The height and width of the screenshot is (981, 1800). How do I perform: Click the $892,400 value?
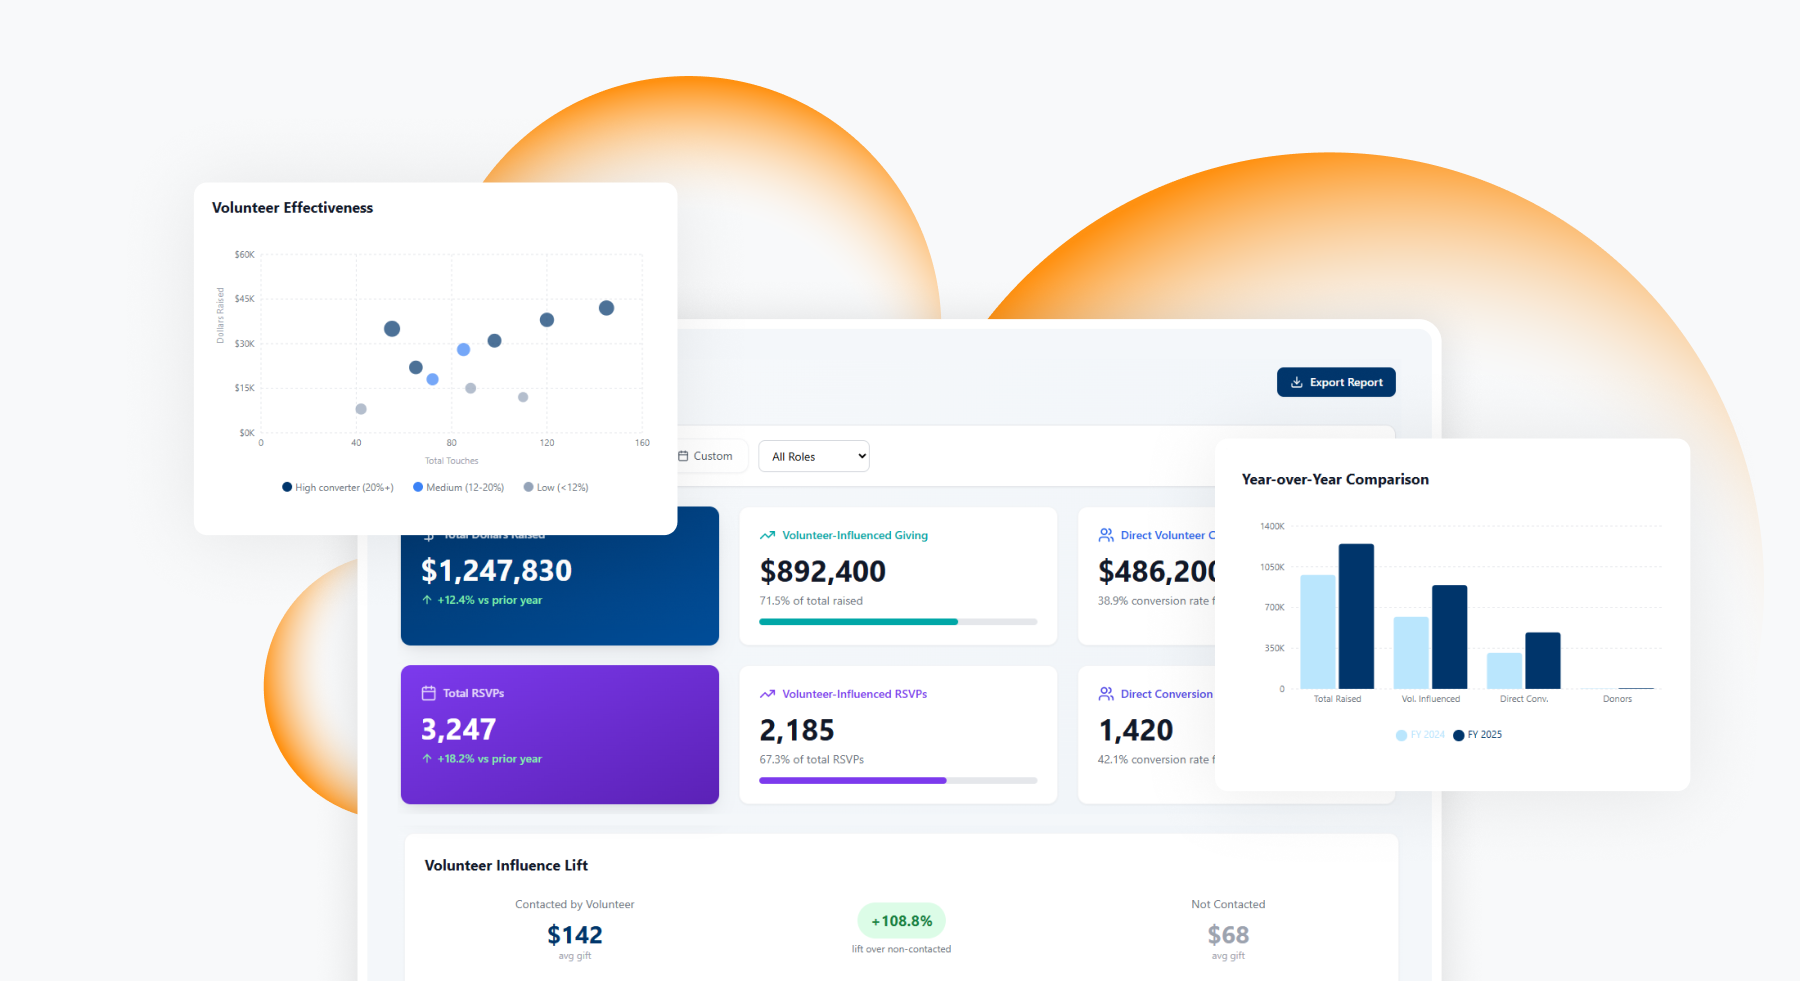click(822, 571)
